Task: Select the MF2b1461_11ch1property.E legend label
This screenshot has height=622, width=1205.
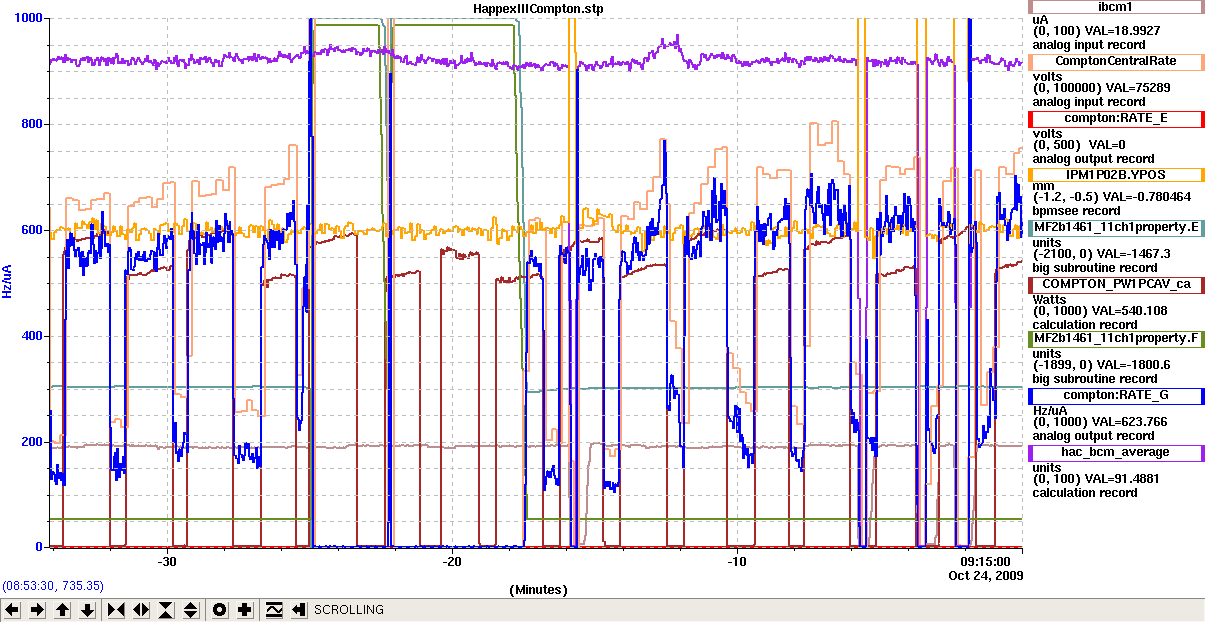Action: click(x=1114, y=228)
